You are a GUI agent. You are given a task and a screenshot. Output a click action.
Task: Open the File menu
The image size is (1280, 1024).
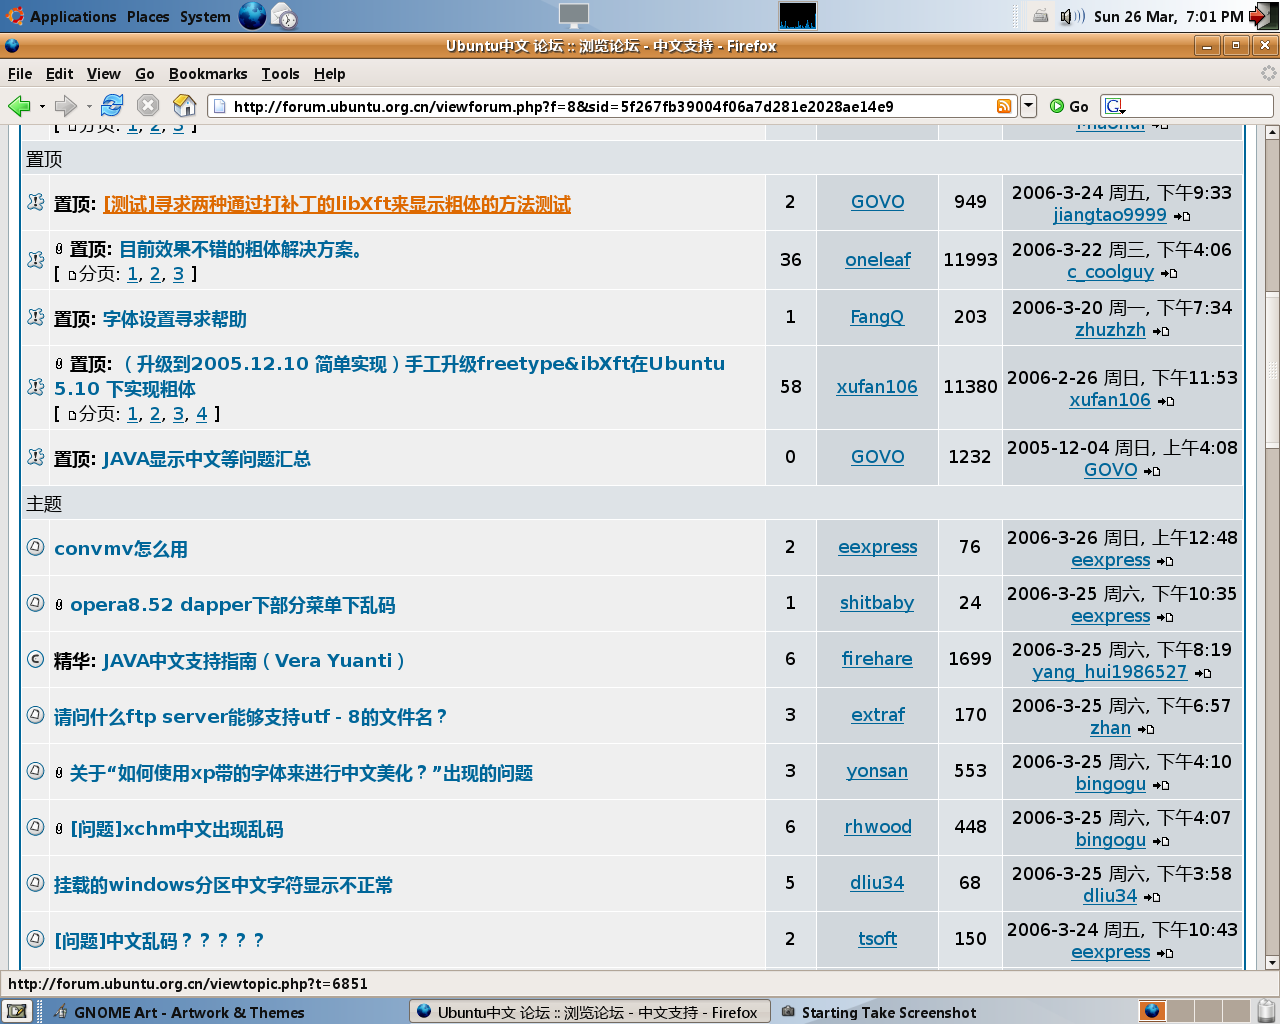(x=20, y=74)
